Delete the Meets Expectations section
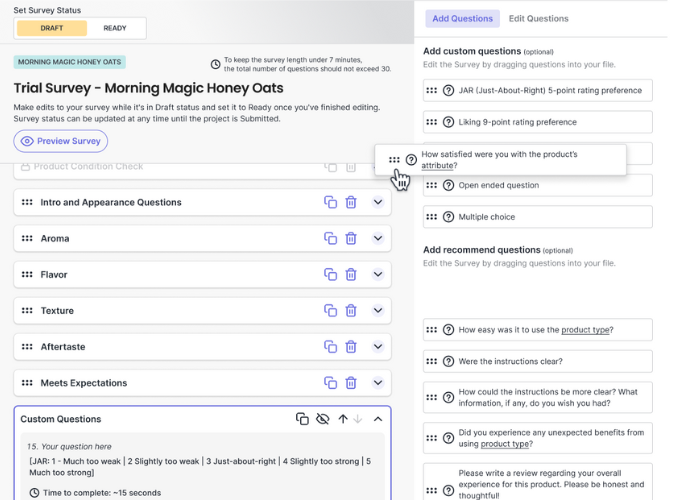690x500 pixels. tap(351, 383)
